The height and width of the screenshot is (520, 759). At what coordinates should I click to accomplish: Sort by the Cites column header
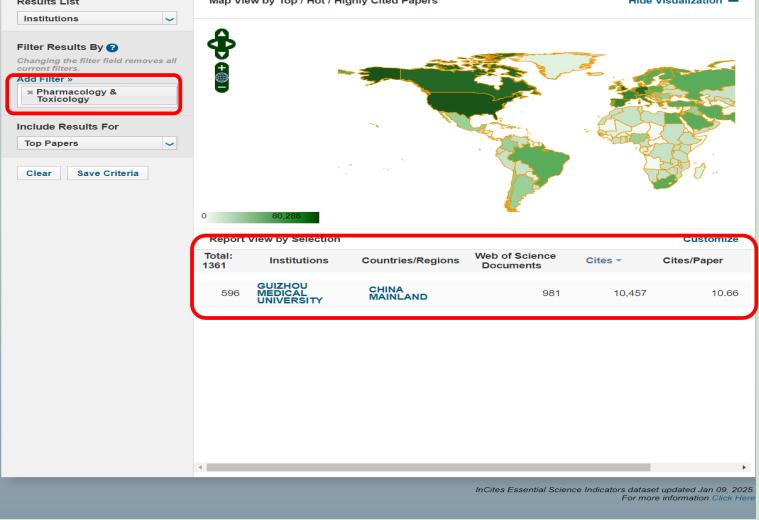(603, 260)
